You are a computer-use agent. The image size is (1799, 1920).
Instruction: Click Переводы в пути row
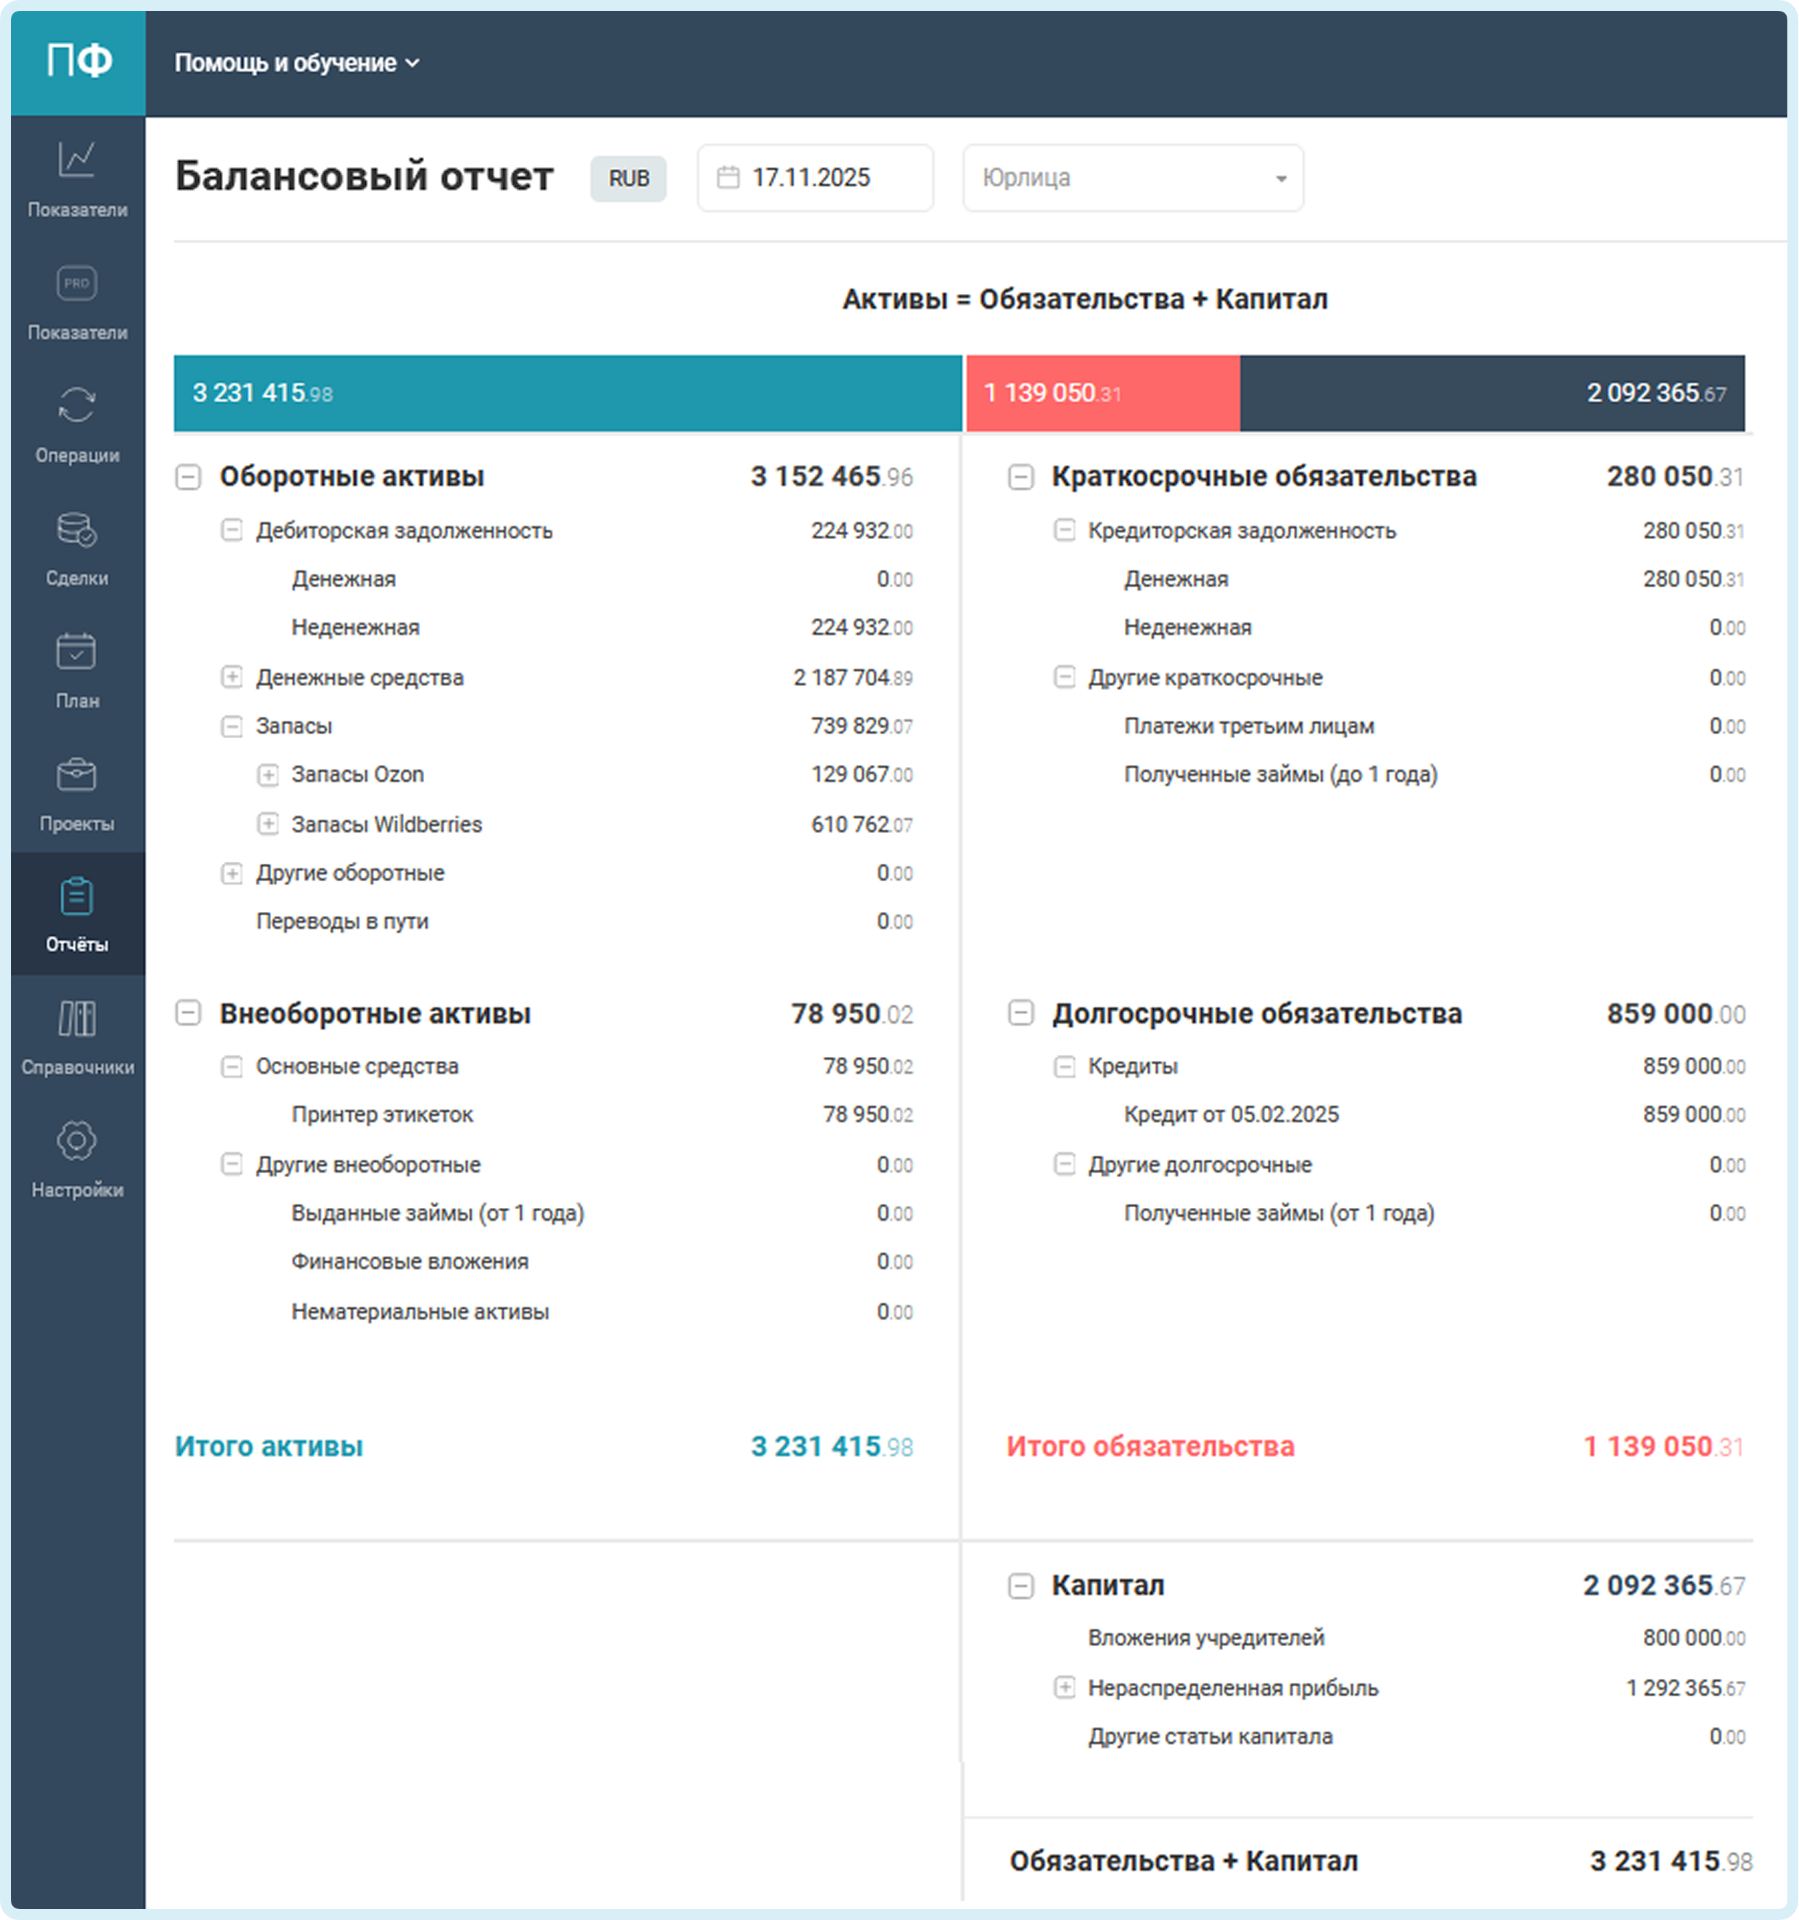[584, 922]
